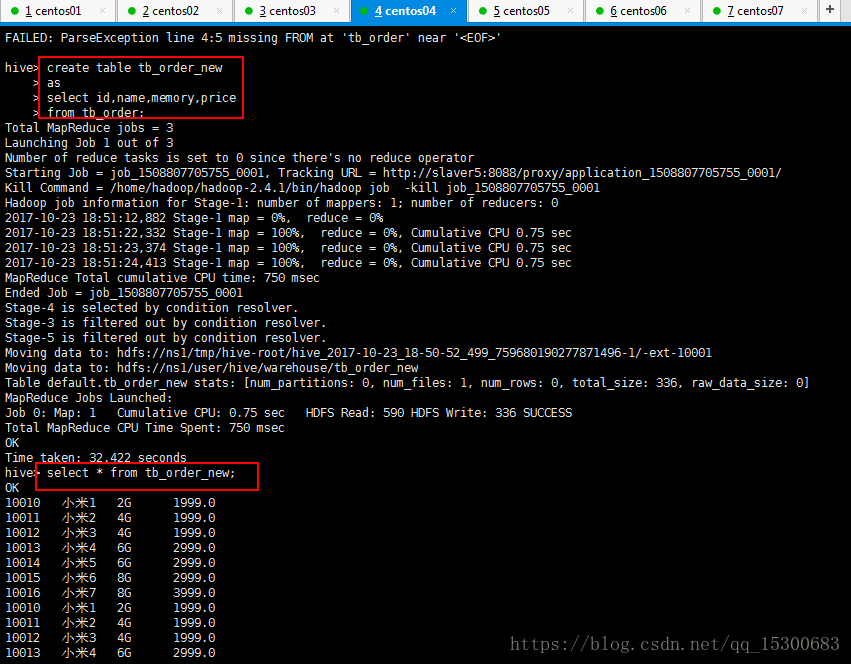
Task: Close the centos03 tab
Action: (336, 11)
